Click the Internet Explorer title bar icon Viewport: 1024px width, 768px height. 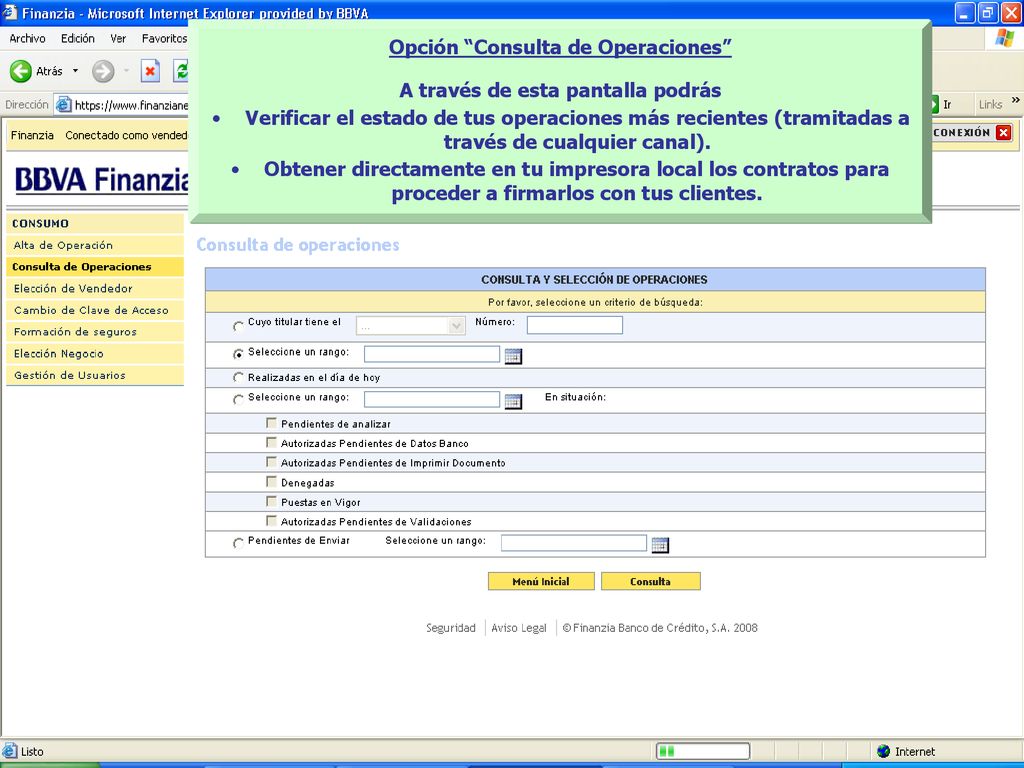coord(10,12)
